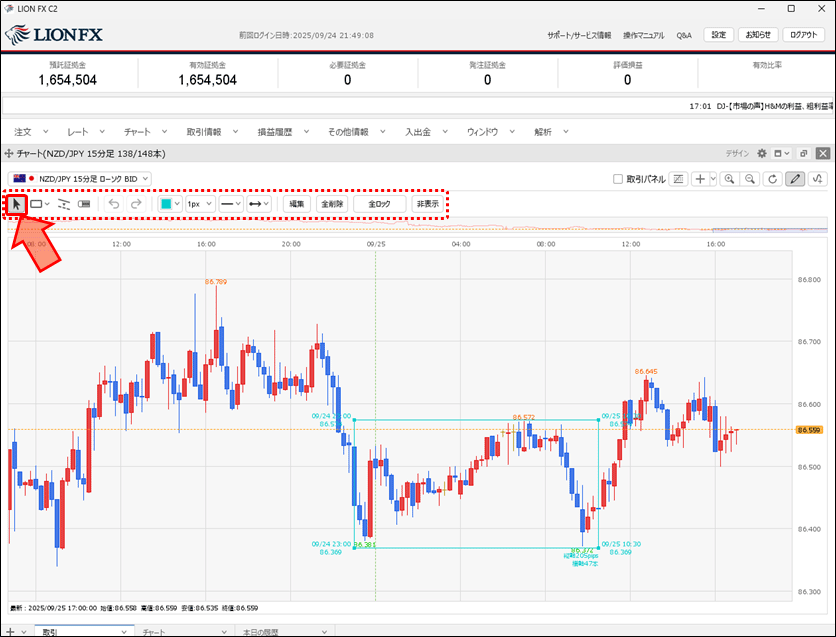Click the 全削除 button
Screen dimensions: 836x637
tap(332, 204)
